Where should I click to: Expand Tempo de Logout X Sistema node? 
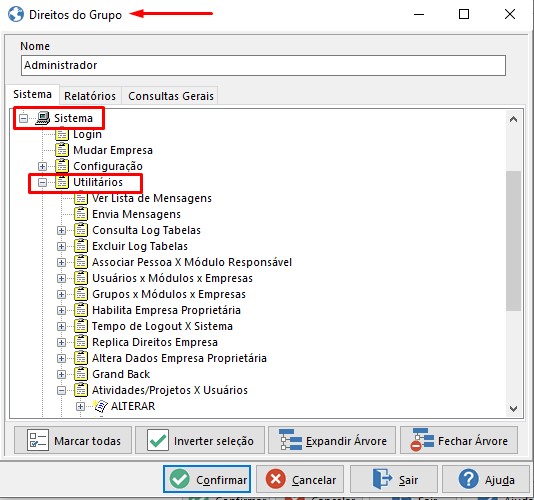click(x=61, y=326)
